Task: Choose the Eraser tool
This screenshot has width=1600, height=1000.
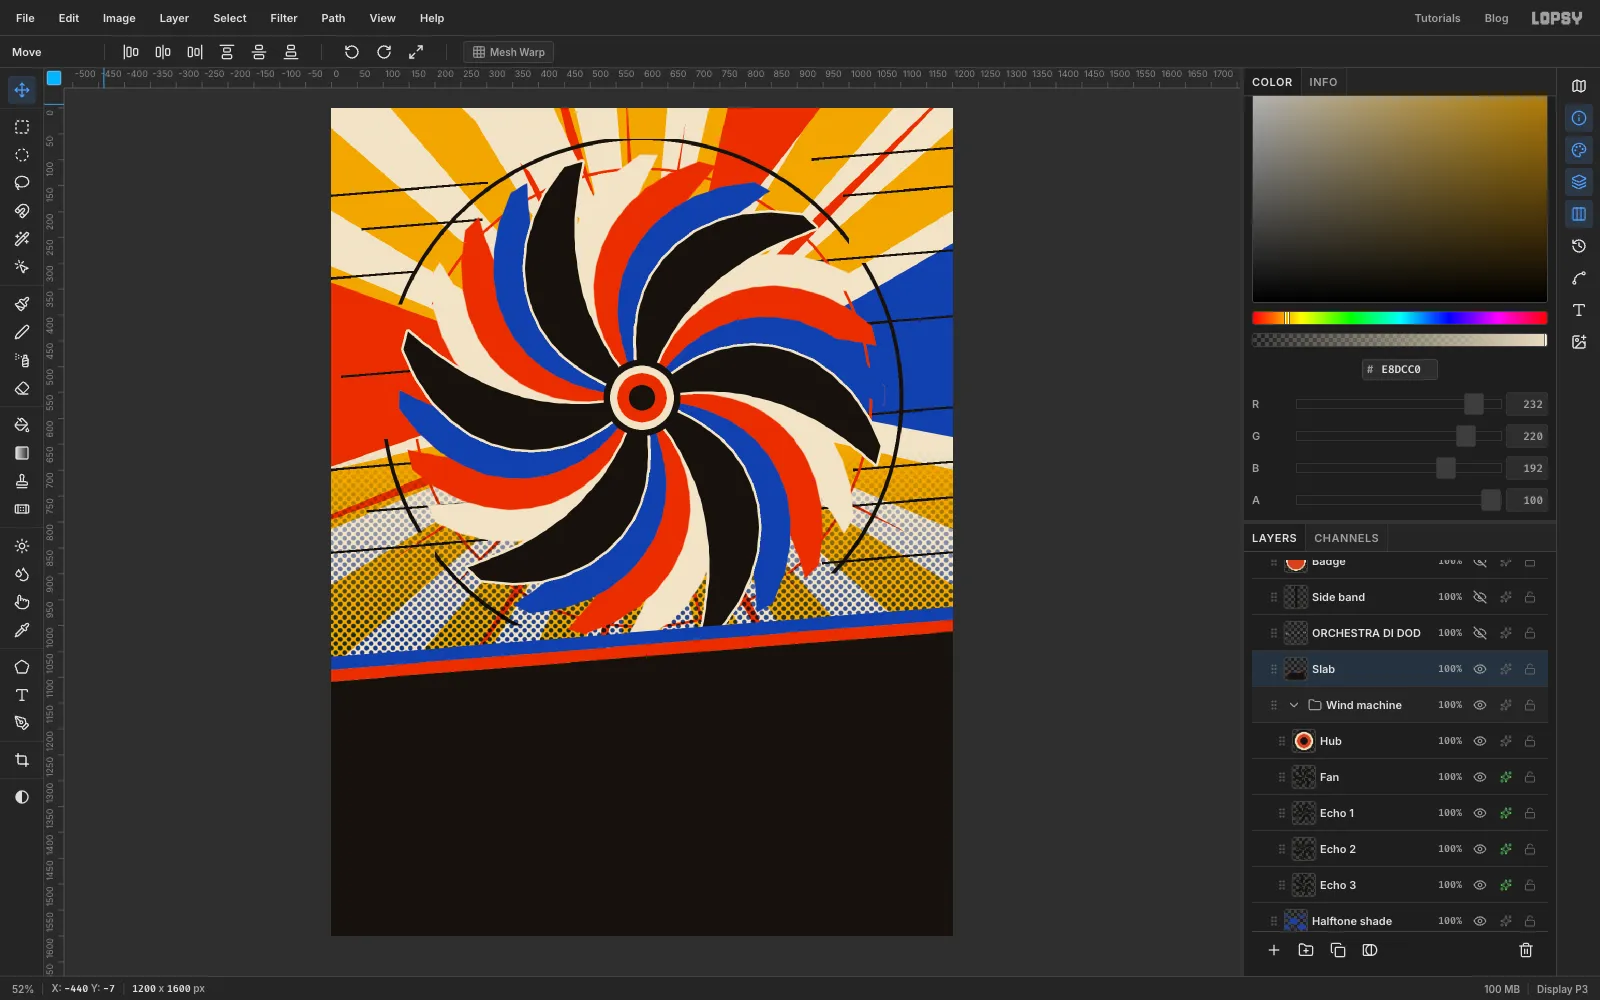Action: (22, 388)
